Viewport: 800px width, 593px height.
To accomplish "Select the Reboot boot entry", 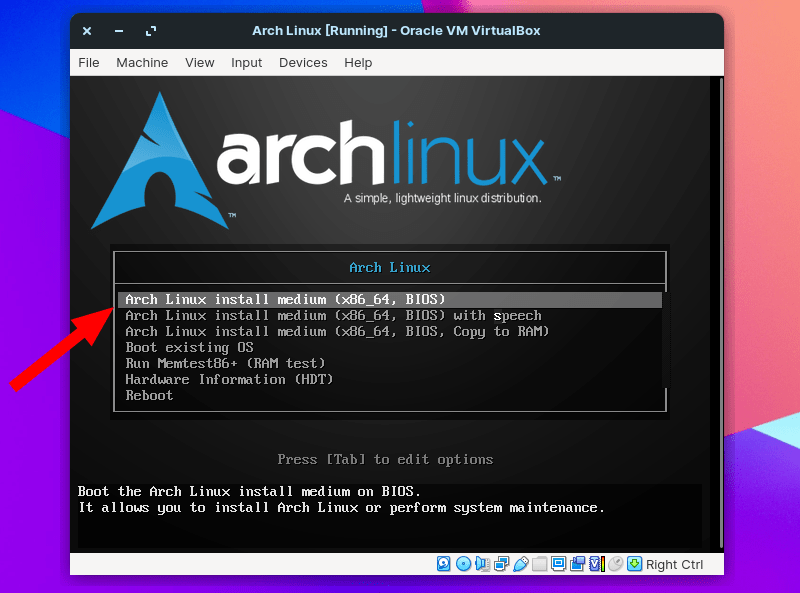I will click(x=149, y=395).
